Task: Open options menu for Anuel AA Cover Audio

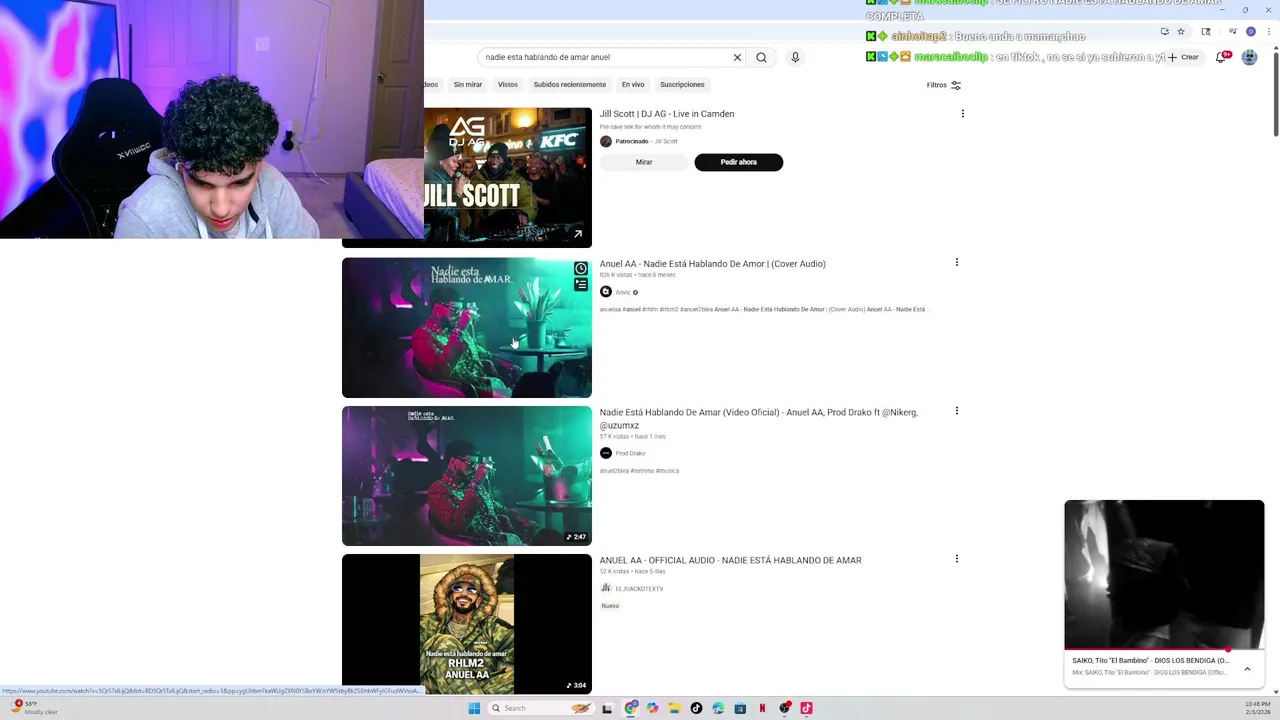Action: click(956, 262)
